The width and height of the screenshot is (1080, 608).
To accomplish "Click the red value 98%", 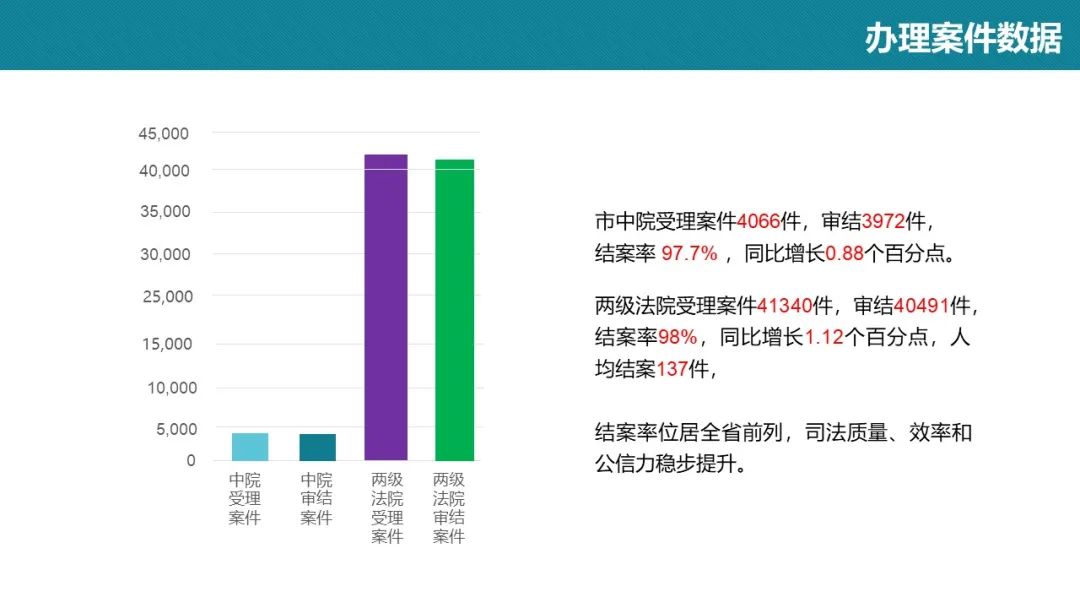I will 678,337.
